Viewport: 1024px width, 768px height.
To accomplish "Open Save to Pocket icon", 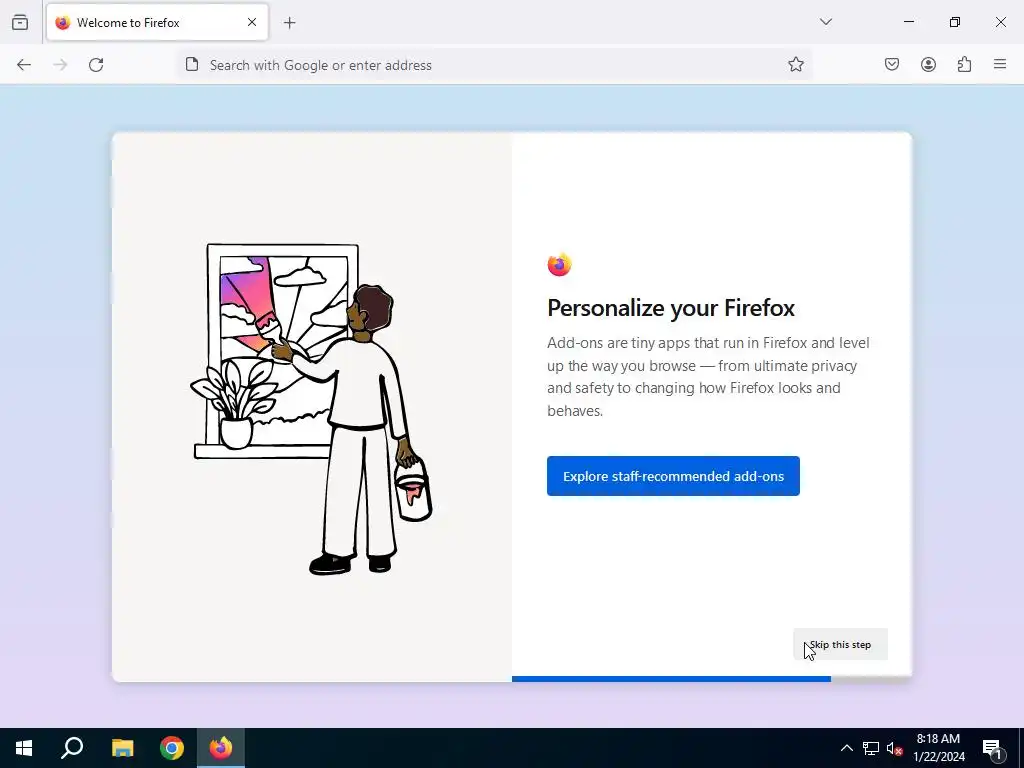I will (x=892, y=65).
